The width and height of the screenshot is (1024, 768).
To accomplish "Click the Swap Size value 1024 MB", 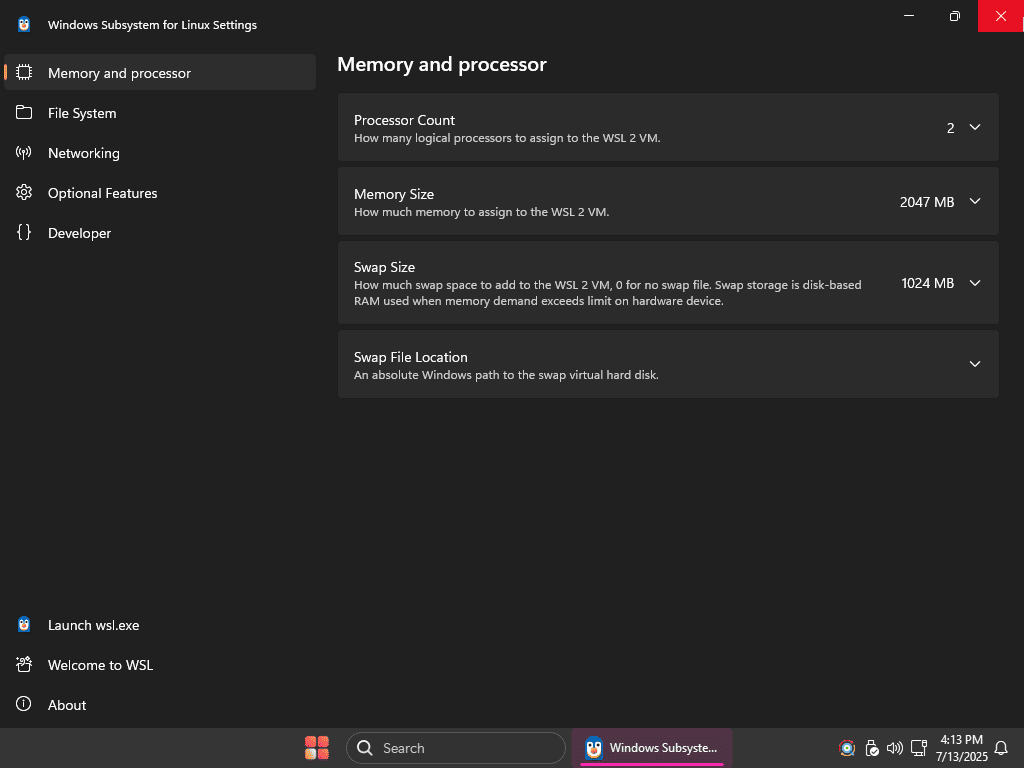I will pyautogui.click(x=927, y=283).
